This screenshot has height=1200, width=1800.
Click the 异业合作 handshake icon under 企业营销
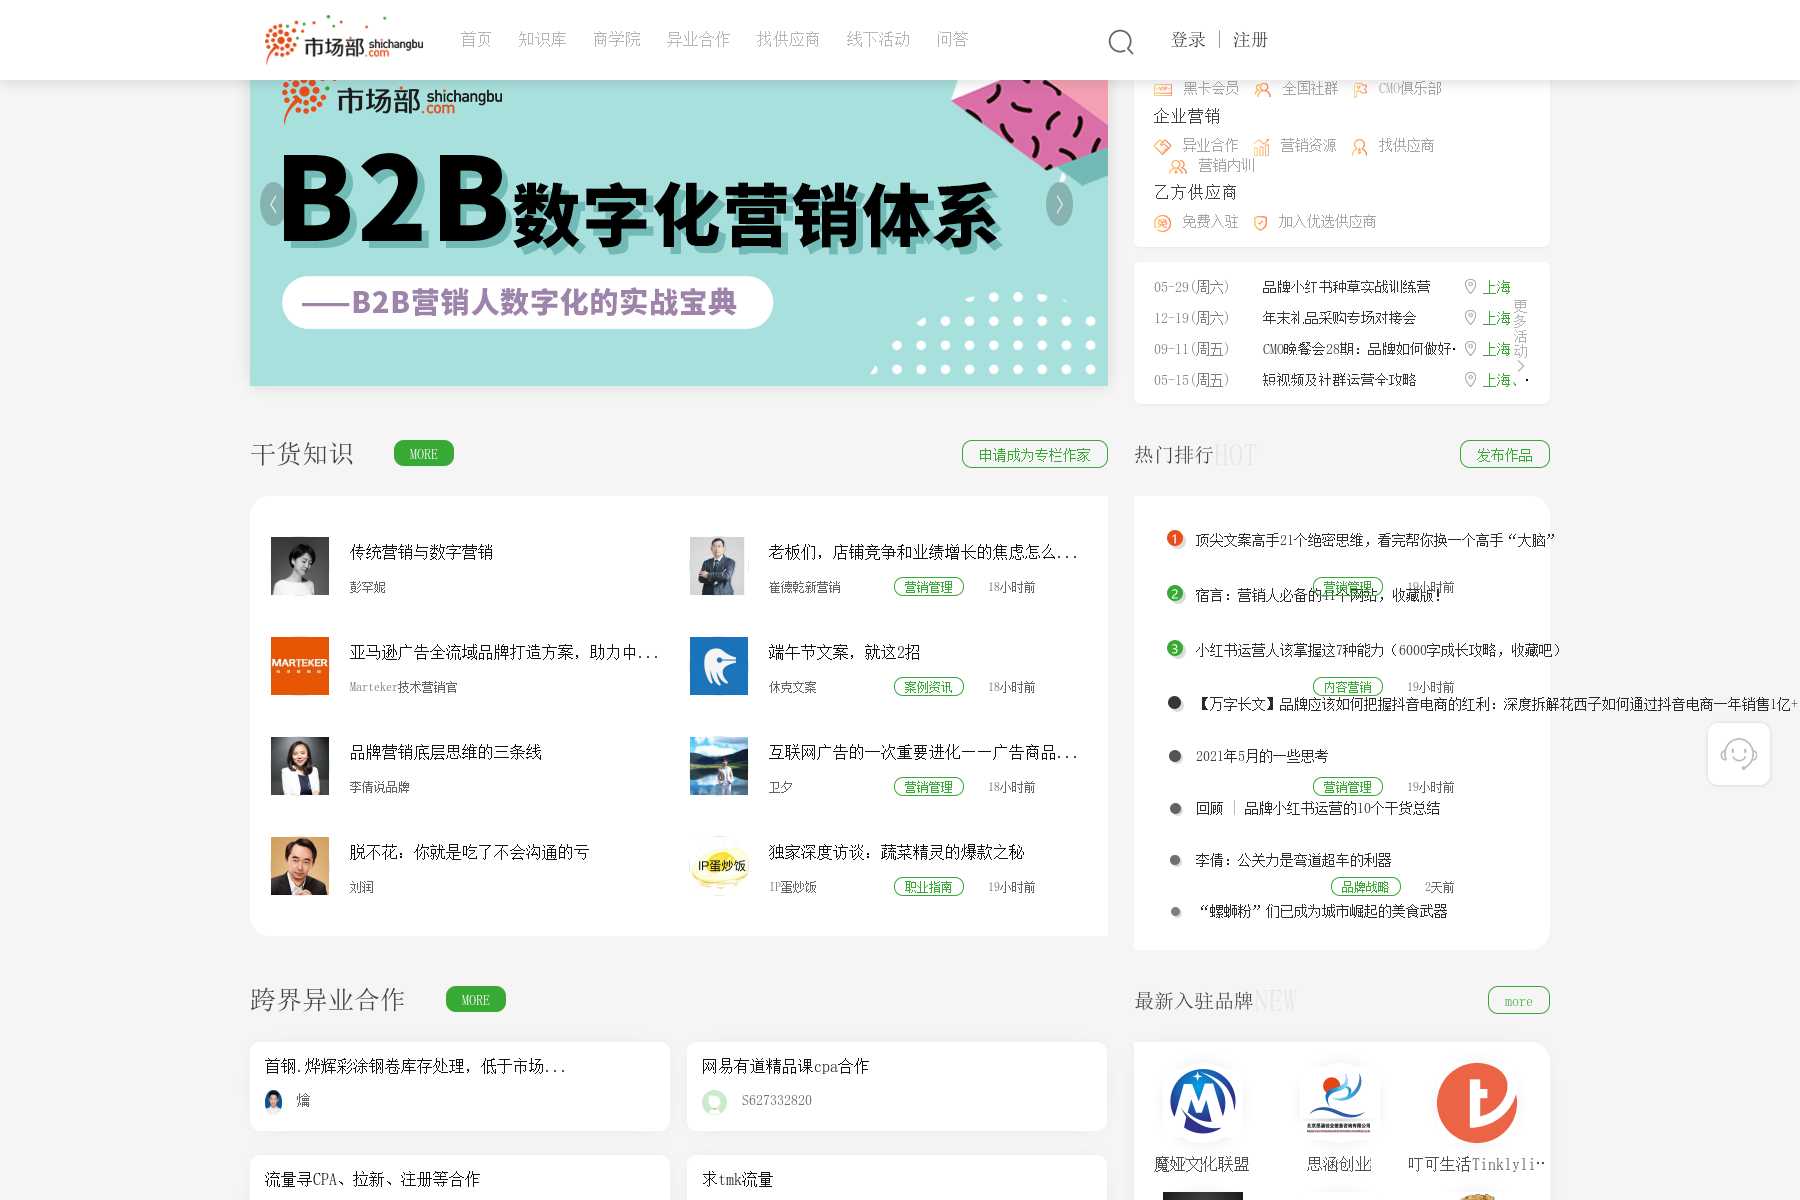tap(1162, 147)
